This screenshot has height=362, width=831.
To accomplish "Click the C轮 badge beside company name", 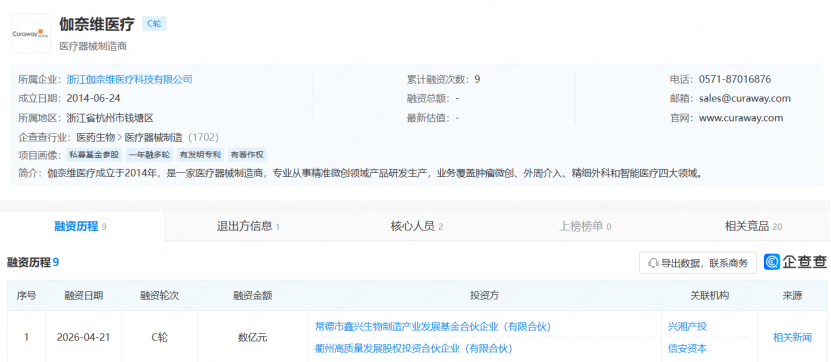I will 154,24.
